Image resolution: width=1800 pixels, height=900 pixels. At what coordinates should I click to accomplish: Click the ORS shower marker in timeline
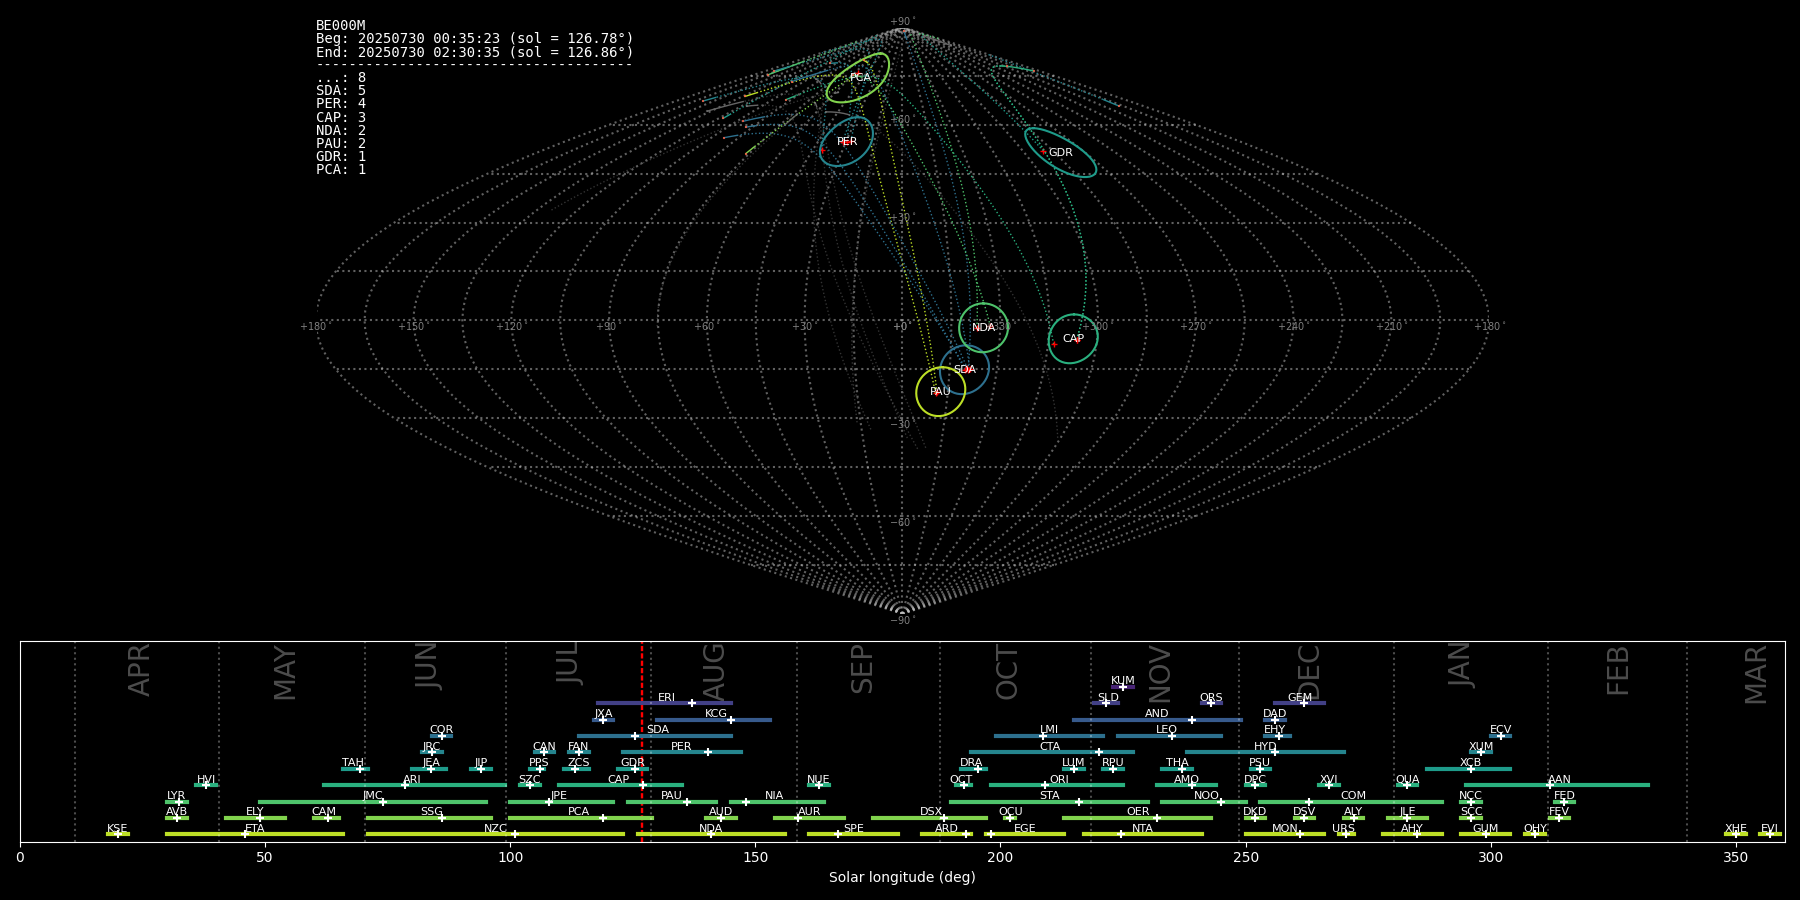[1211, 703]
